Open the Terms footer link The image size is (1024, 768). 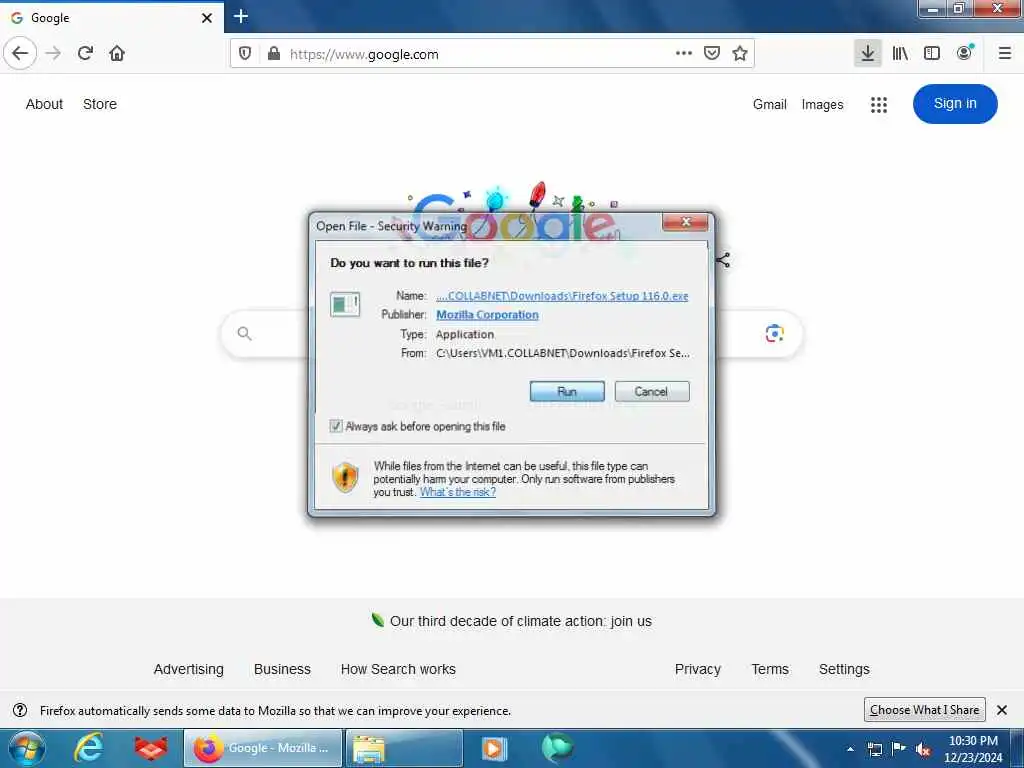click(x=770, y=669)
